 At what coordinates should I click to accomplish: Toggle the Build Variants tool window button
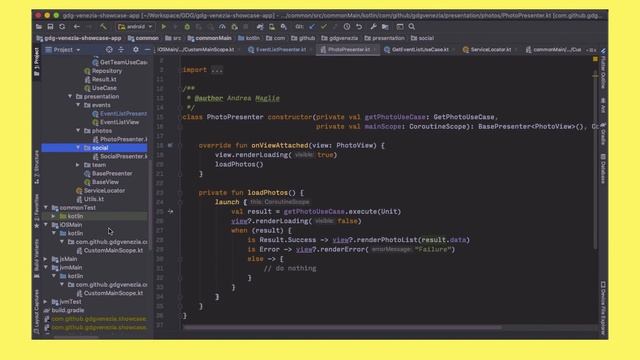pos(36,258)
